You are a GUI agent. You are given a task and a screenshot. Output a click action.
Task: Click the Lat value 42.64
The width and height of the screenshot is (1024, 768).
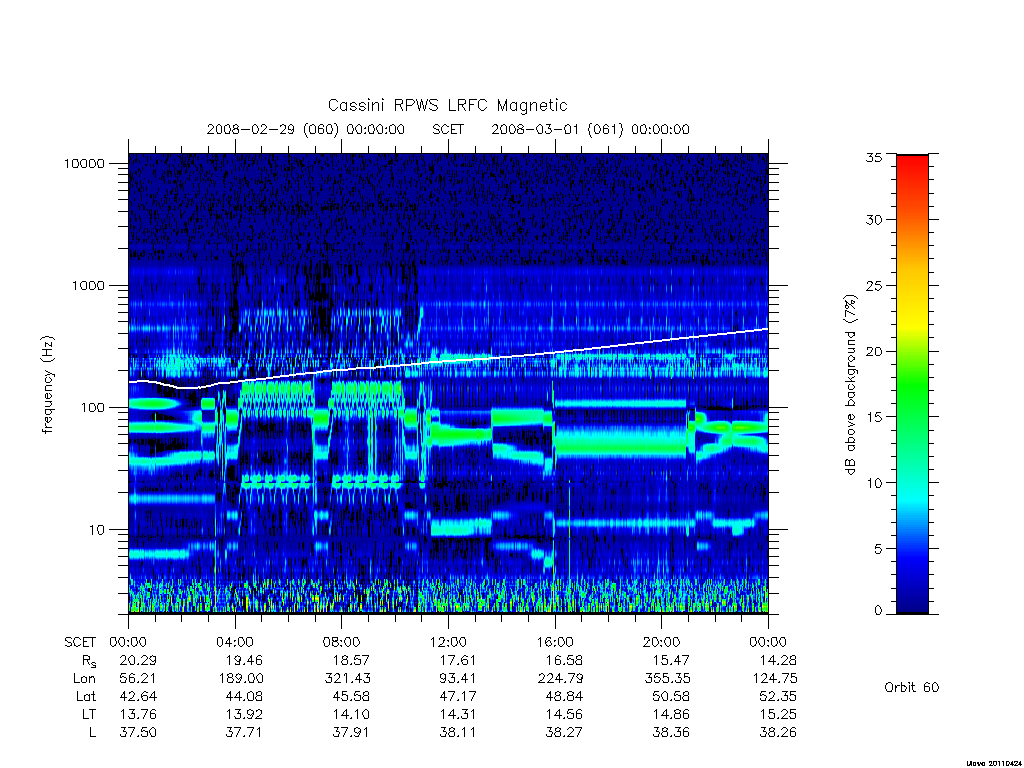[x=138, y=697]
